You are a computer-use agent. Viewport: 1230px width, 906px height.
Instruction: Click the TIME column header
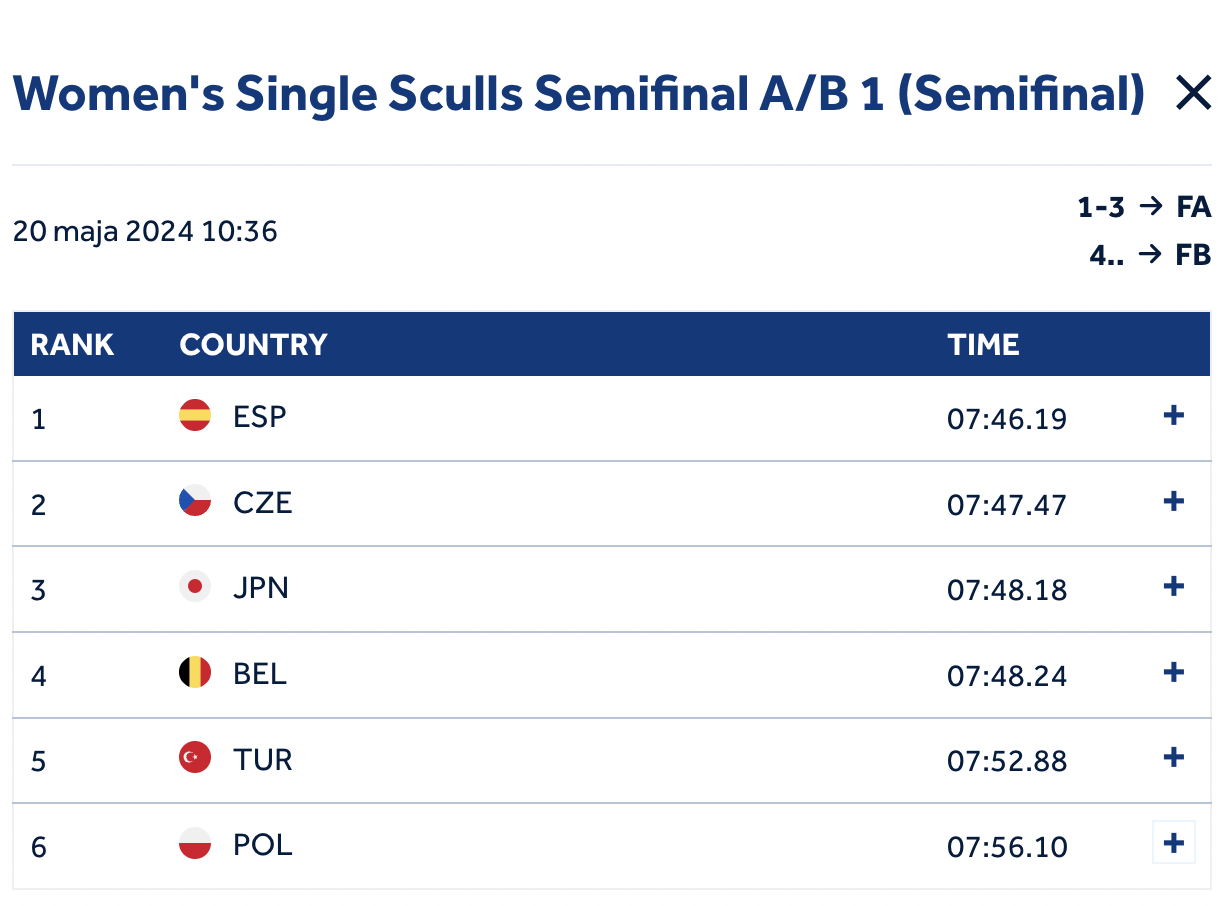tap(983, 345)
